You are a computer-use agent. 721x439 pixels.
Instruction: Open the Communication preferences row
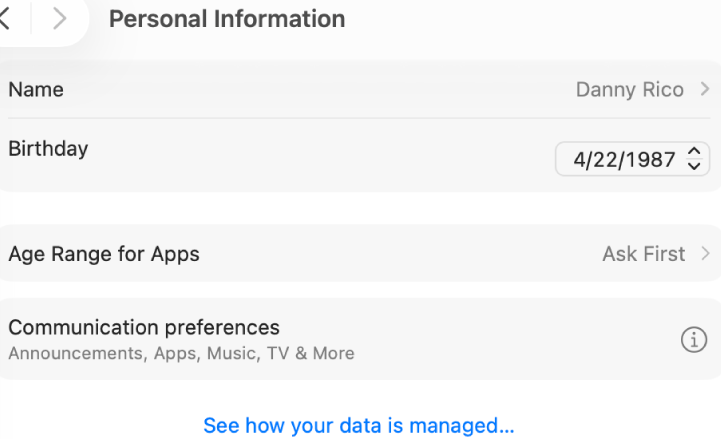360,339
